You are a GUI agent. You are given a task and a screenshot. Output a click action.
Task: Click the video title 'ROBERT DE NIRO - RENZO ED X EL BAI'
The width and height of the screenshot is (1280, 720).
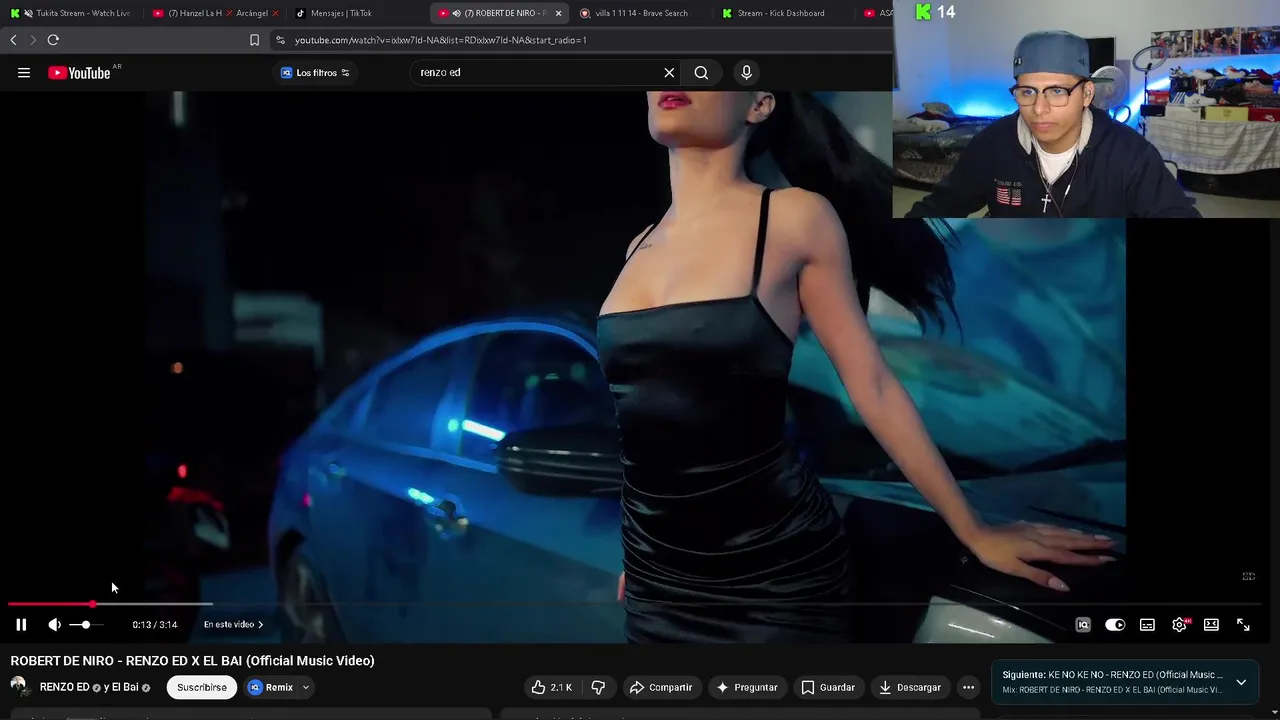tap(192, 661)
